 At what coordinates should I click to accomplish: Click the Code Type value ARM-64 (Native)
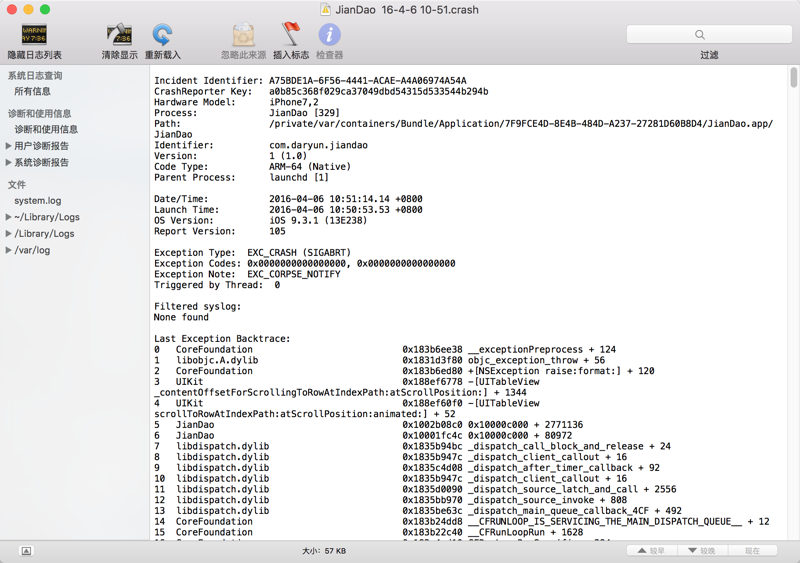tap(310, 166)
